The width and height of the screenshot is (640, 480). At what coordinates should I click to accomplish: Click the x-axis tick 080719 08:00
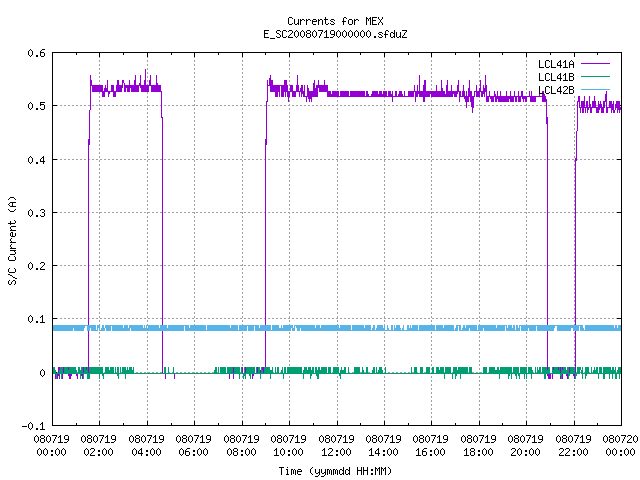pyautogui.click(x=241, y=446)
